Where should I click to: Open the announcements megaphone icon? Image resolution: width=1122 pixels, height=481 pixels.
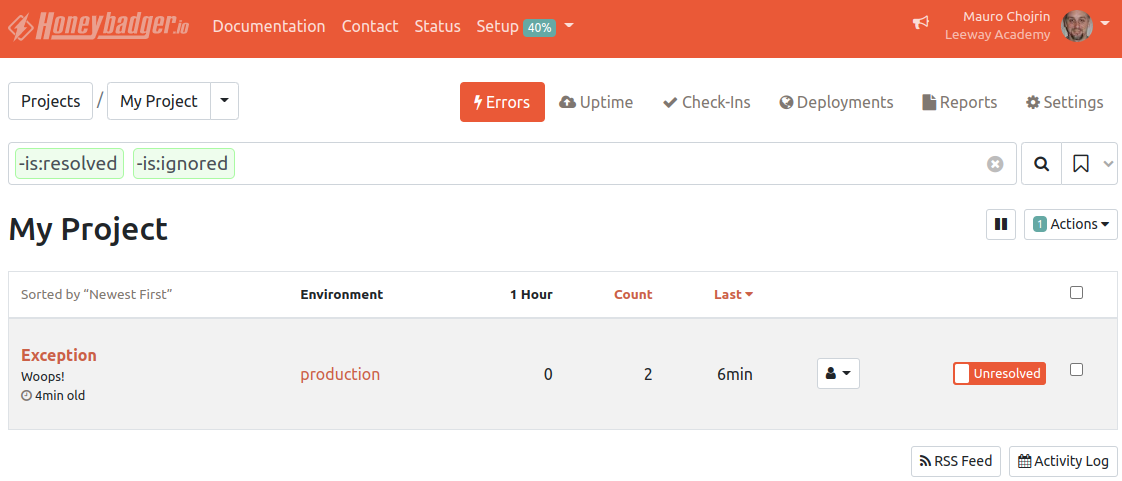[920, 23]
